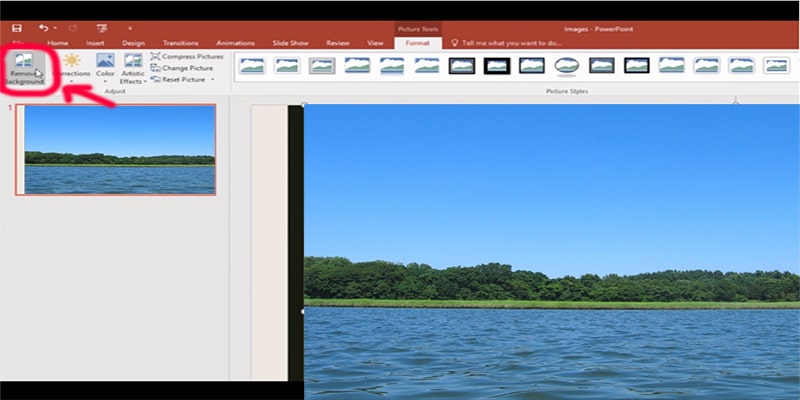Apply the Simple Frame Black picture style
Screen dimensions: 800x400
click(x=532, y=65)
